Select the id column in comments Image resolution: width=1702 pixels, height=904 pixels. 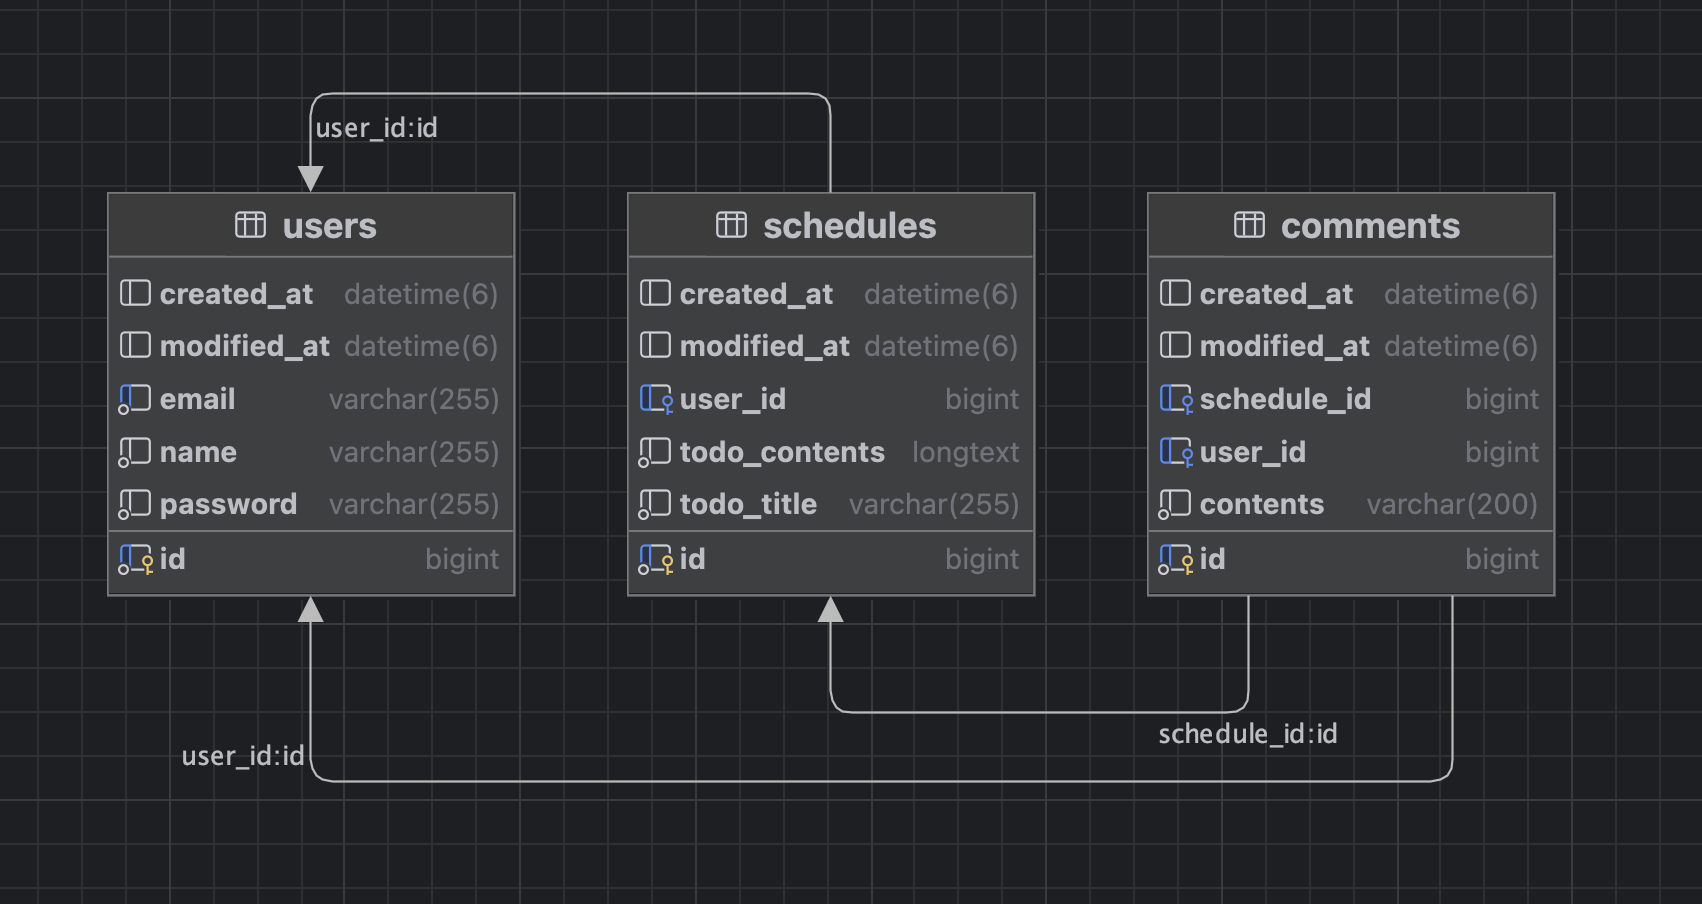coord(1351,559)
